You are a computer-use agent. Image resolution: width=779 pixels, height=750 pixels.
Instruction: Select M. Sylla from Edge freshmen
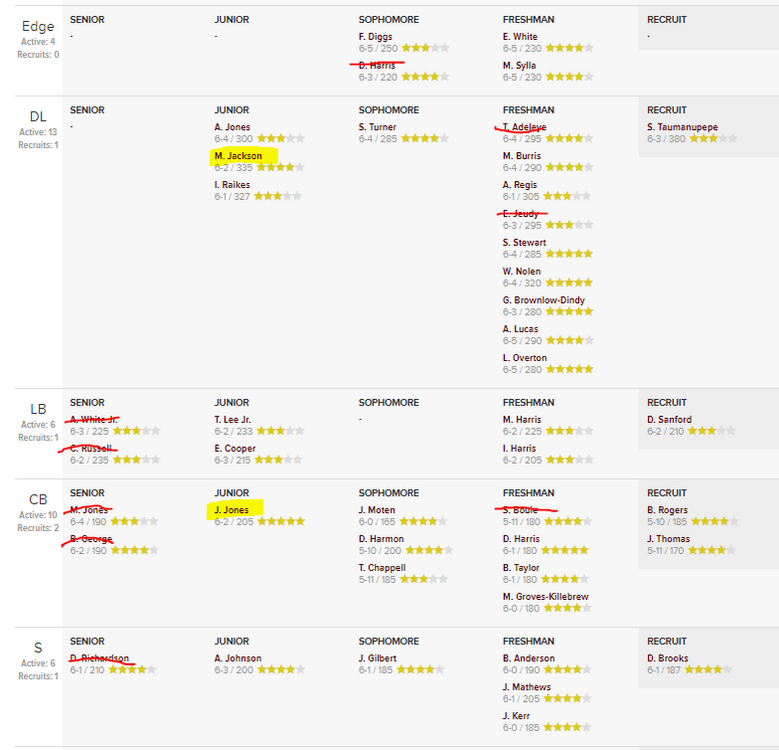(x=522, y=66)
